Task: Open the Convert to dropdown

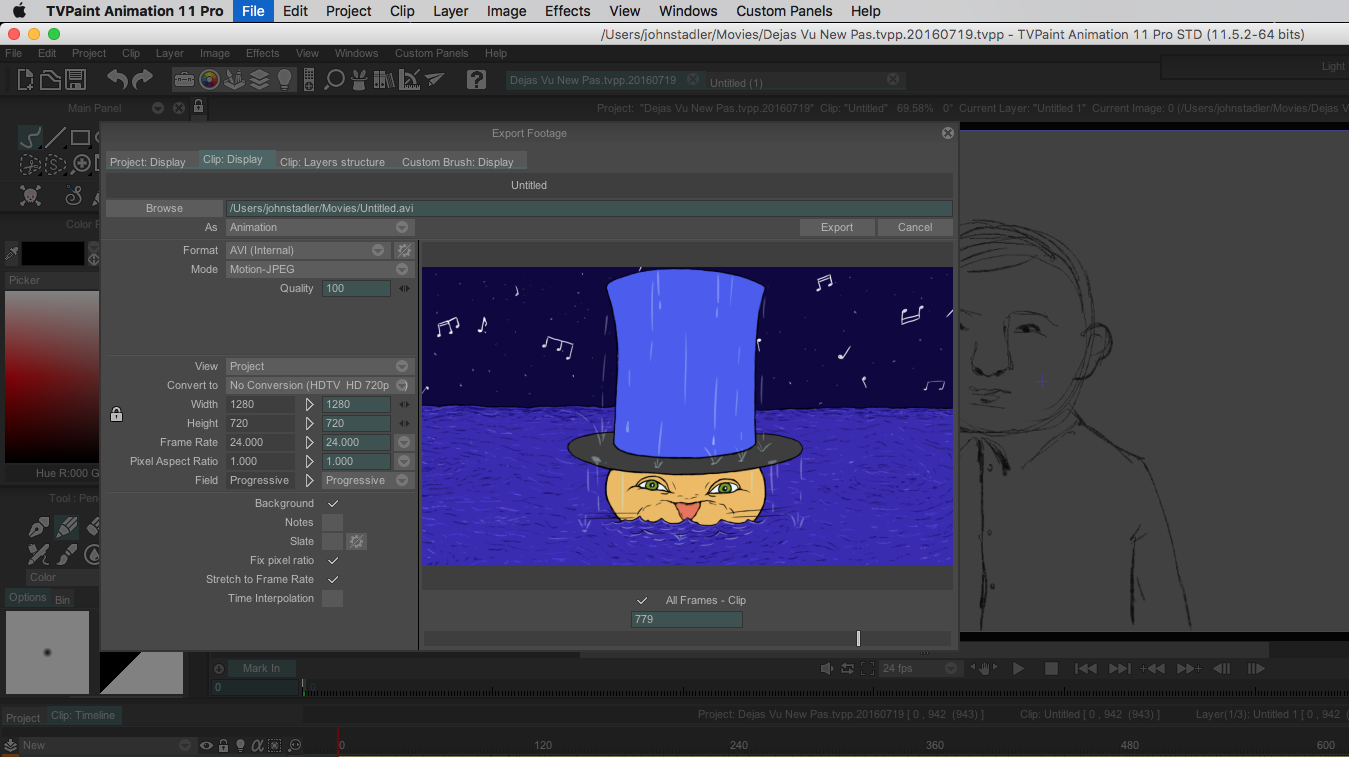Action: click(x=318, y=385)
